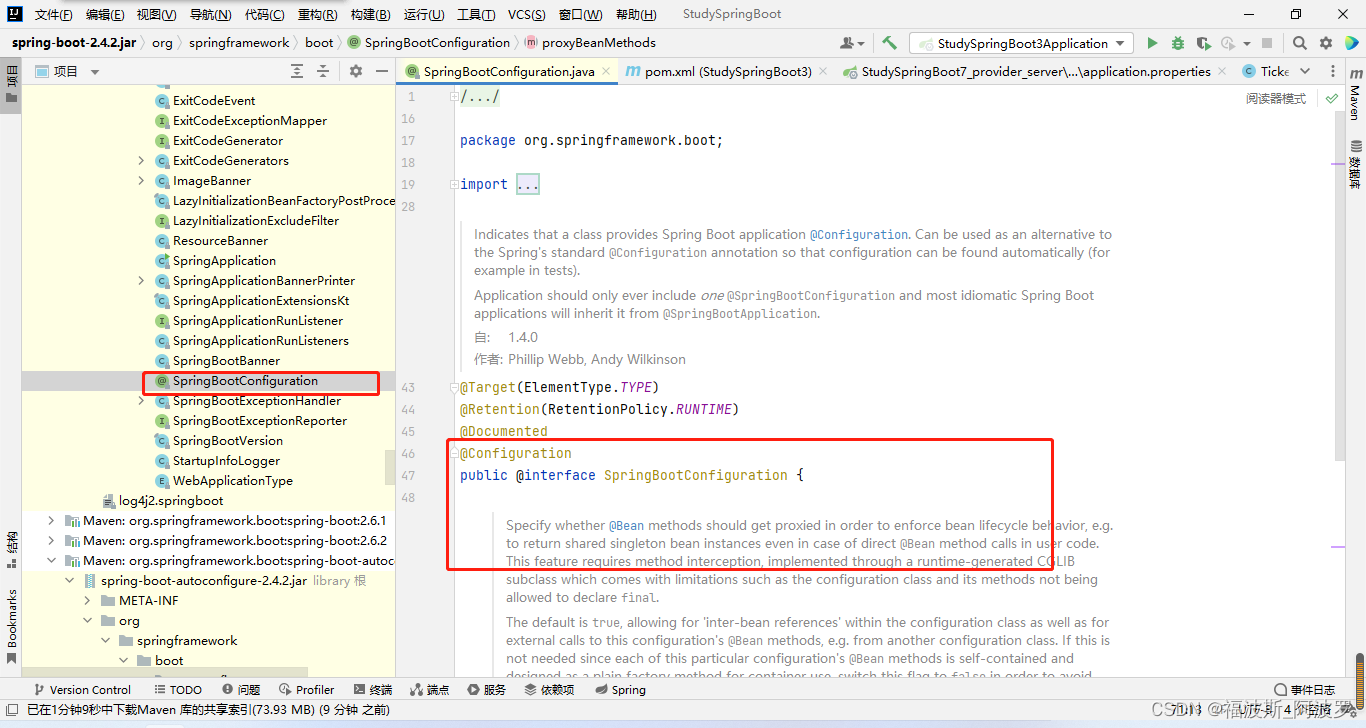The height and width of the screenshot is (728, 1366).
Task: Open the 数据库 database sidebar panel
Action: coord(1355,164)
